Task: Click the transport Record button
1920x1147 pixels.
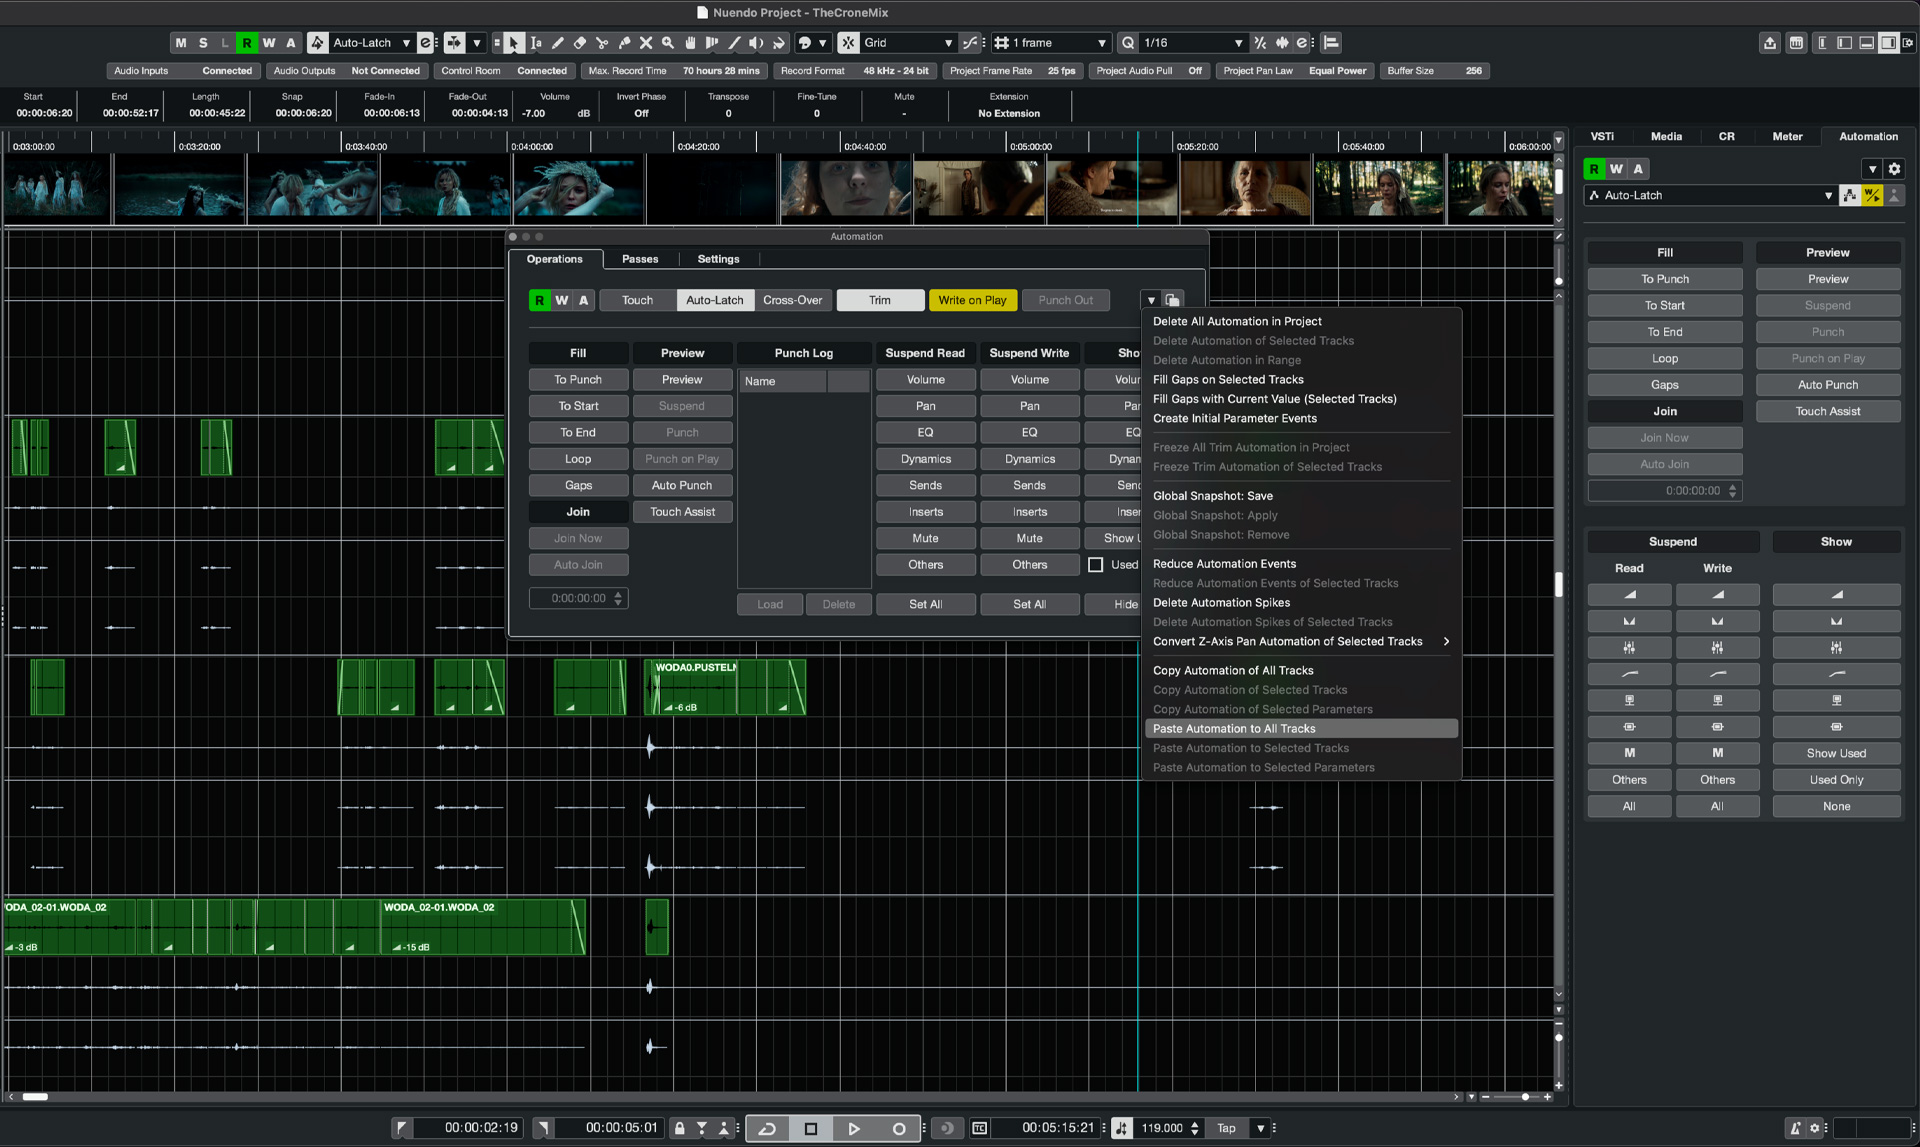Action: (898, 1128)
